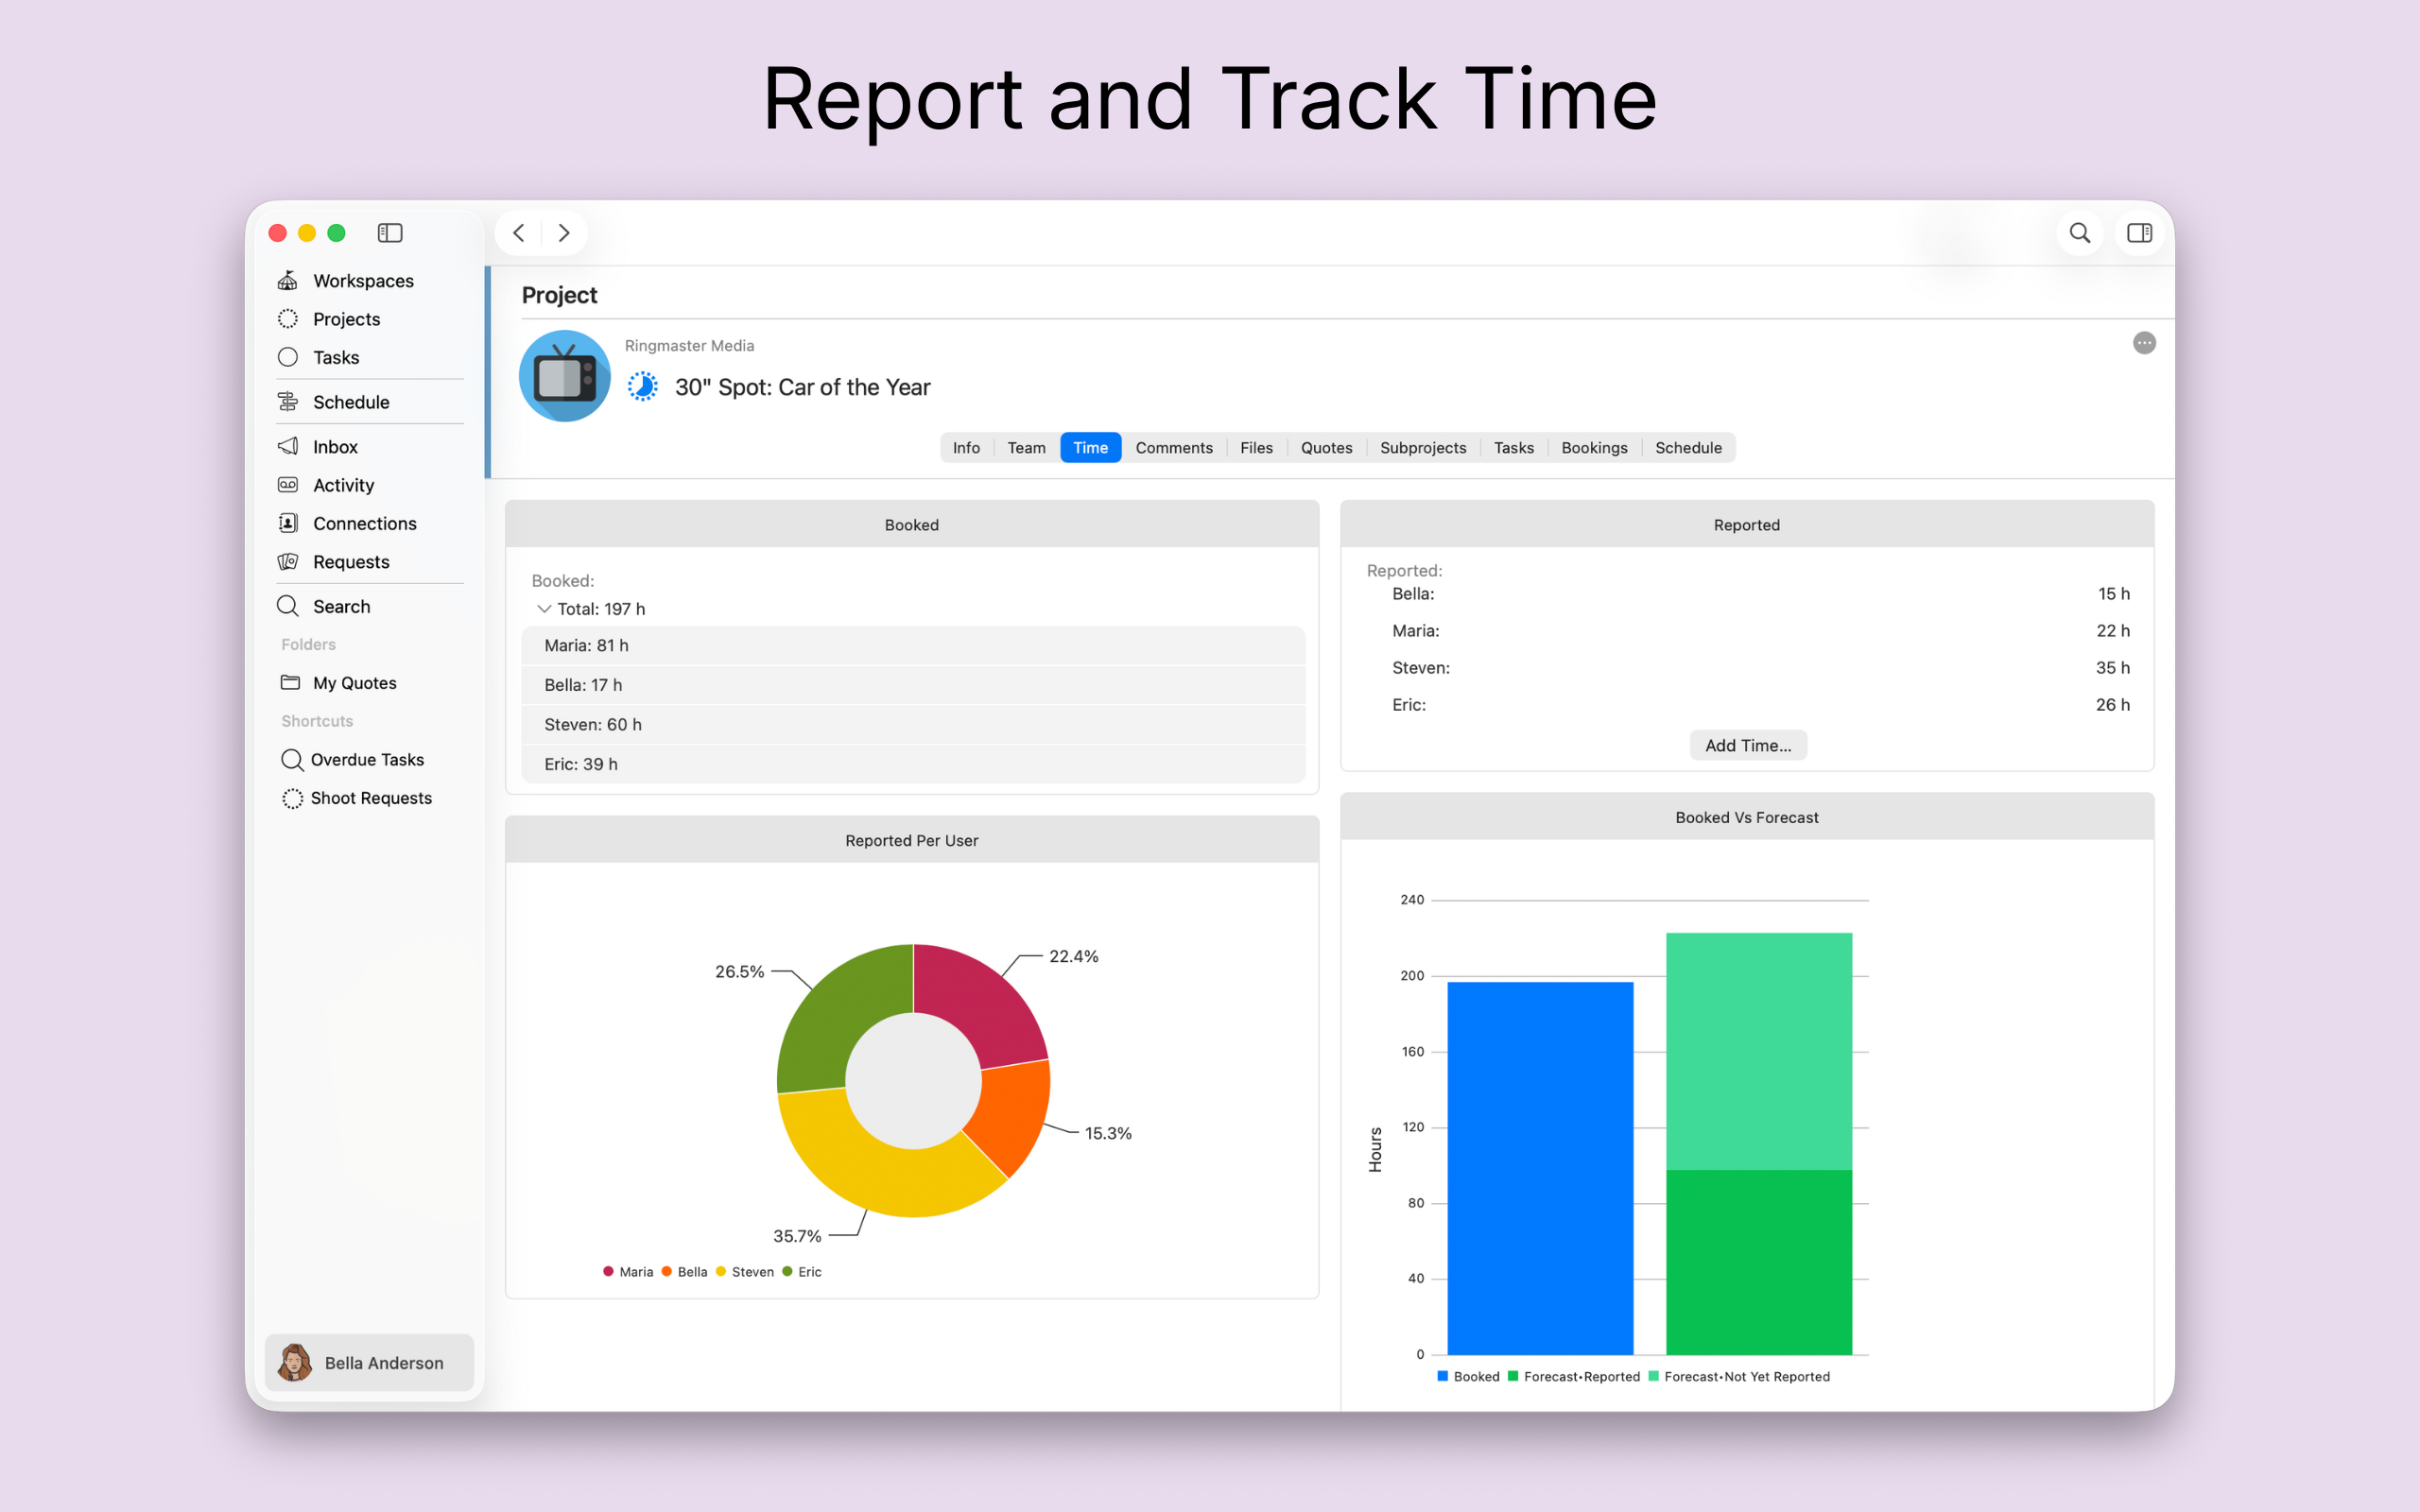Viewport: 2420px width, 1512px height.
Task: Click the project TV thumbnail image
Action: (x=565, y=376)
